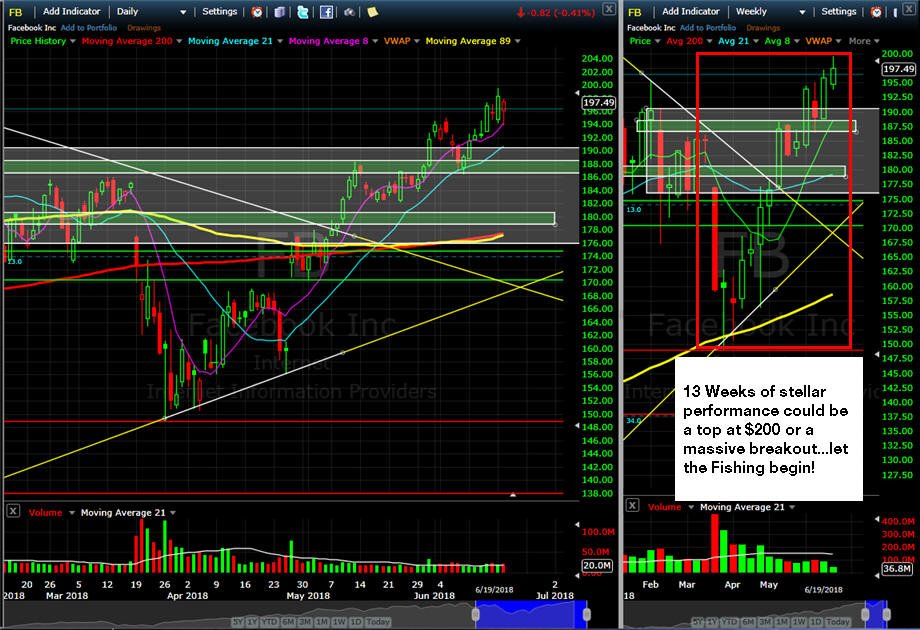Select the YTD range button on daily chart
The image size is (920, 630).
tap(269, 621)
